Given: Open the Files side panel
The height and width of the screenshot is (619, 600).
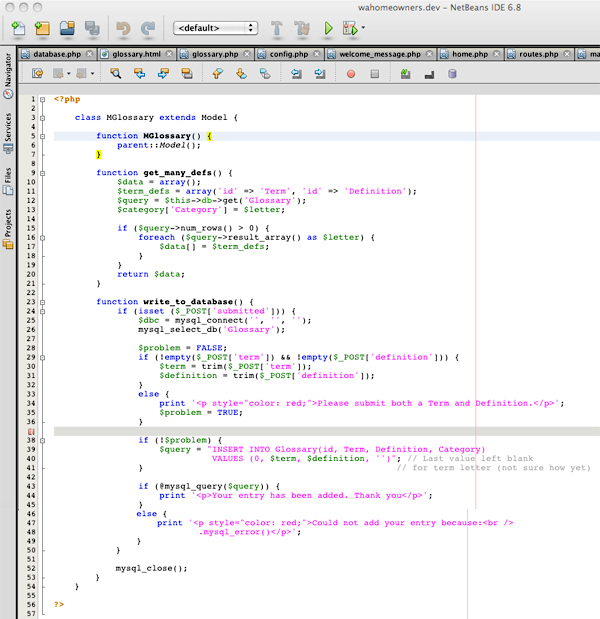Looking at the screenshot, I should [x=8, y=181].
